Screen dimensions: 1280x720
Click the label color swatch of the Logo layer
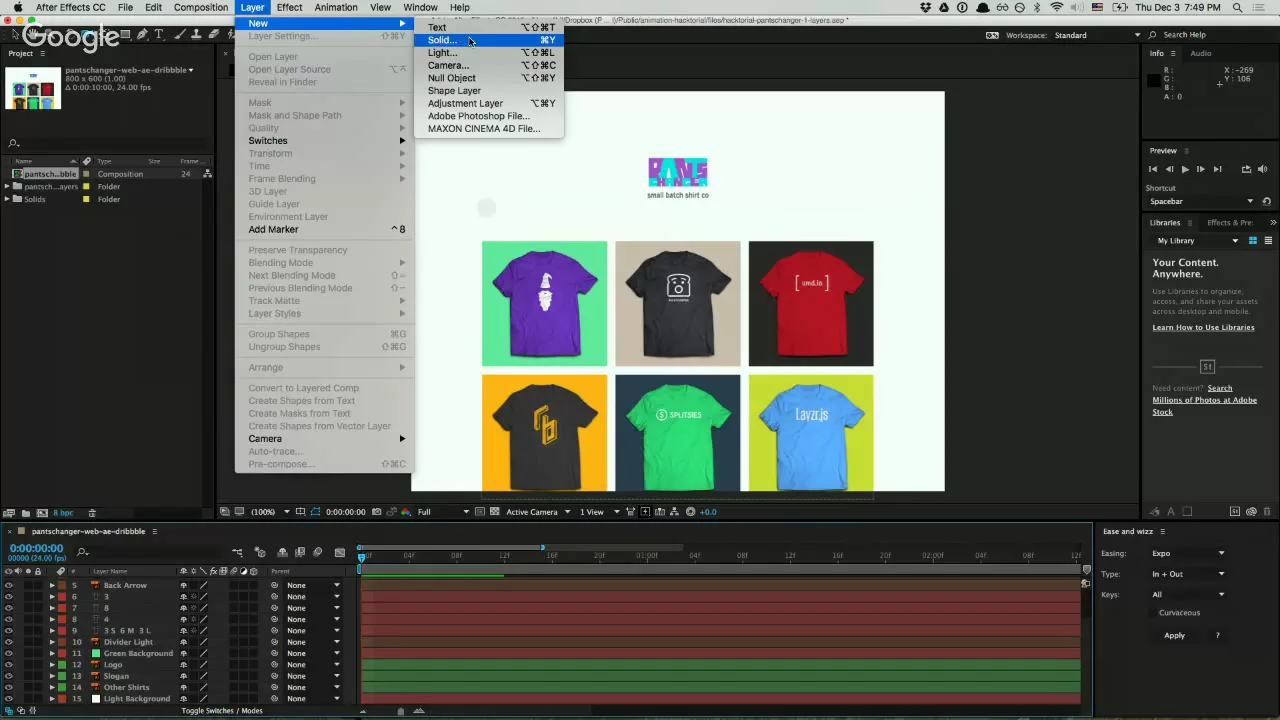coord(62,665)
